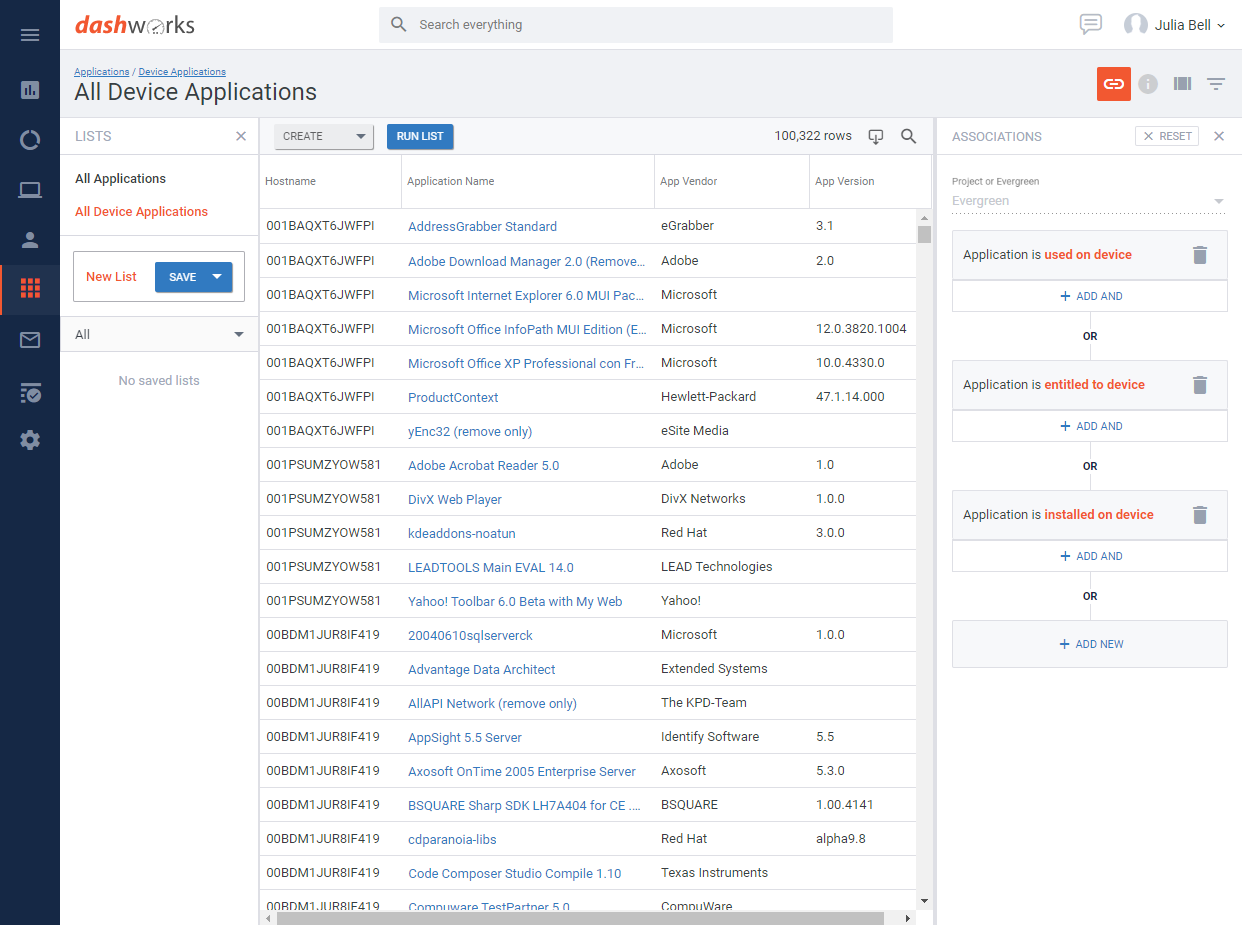Open the Users person sidebar icon

pos(30,240)
